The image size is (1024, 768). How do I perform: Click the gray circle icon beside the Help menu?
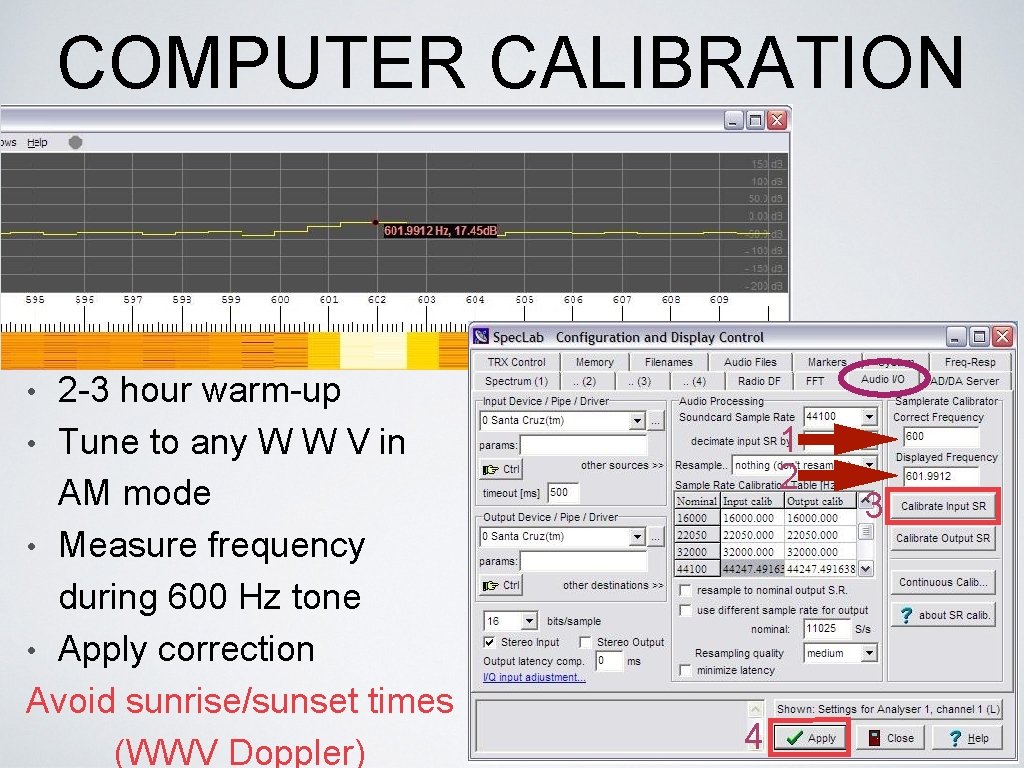point(75,141)
